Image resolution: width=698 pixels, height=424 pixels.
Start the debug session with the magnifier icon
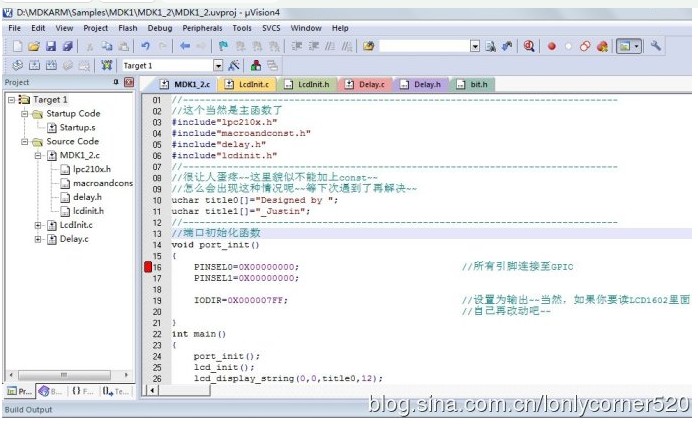pyautogui.click(x=529, y=46)
